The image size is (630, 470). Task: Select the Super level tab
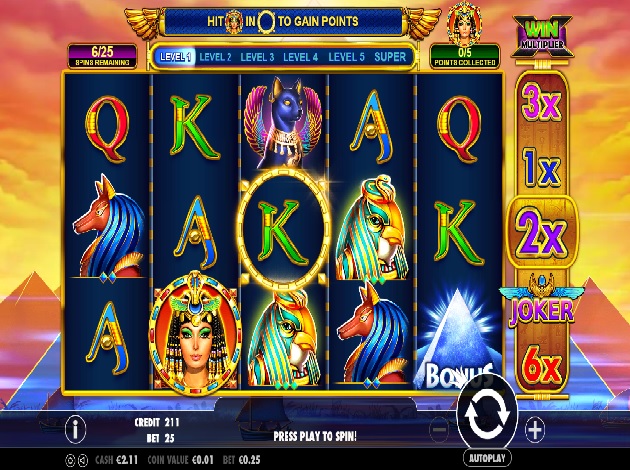pyautogui.click(x=390, y=57)
